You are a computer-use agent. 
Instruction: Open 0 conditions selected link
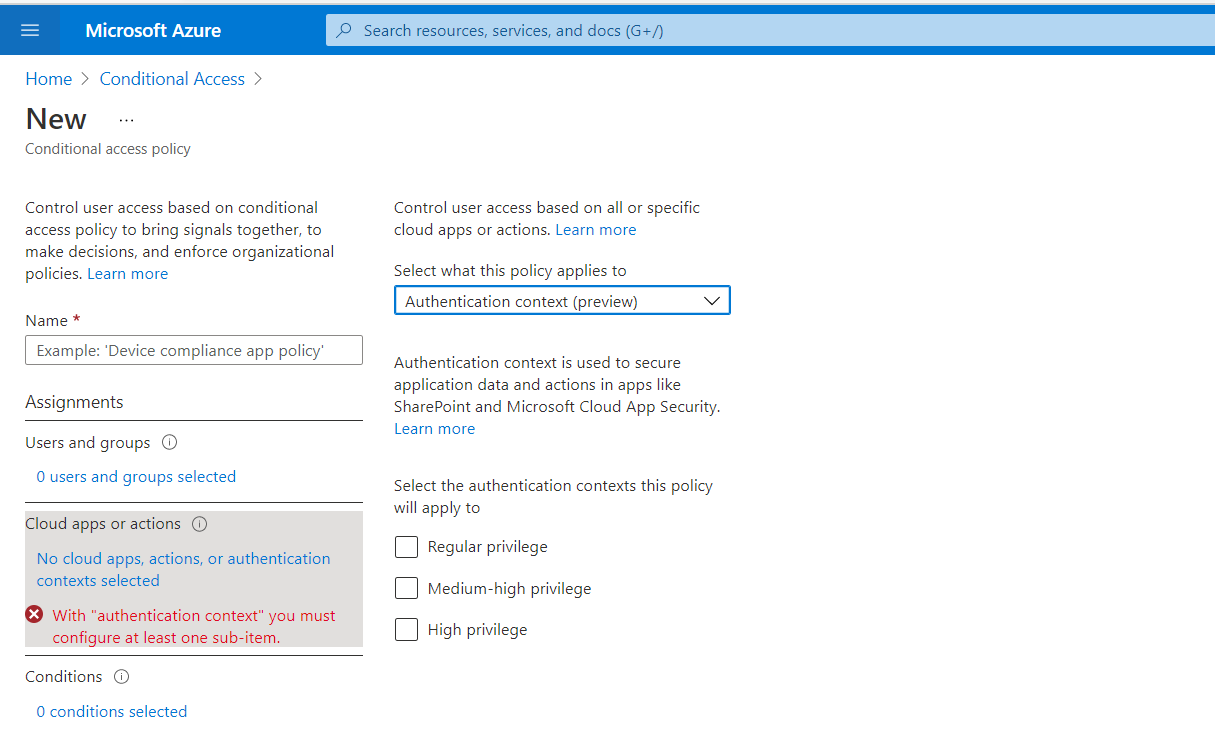pos(112,712)
